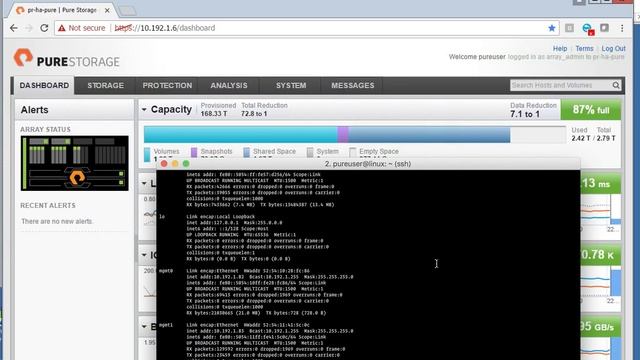Click the System legend swatch
640x360 pixels.
click(x=310, y=152)
